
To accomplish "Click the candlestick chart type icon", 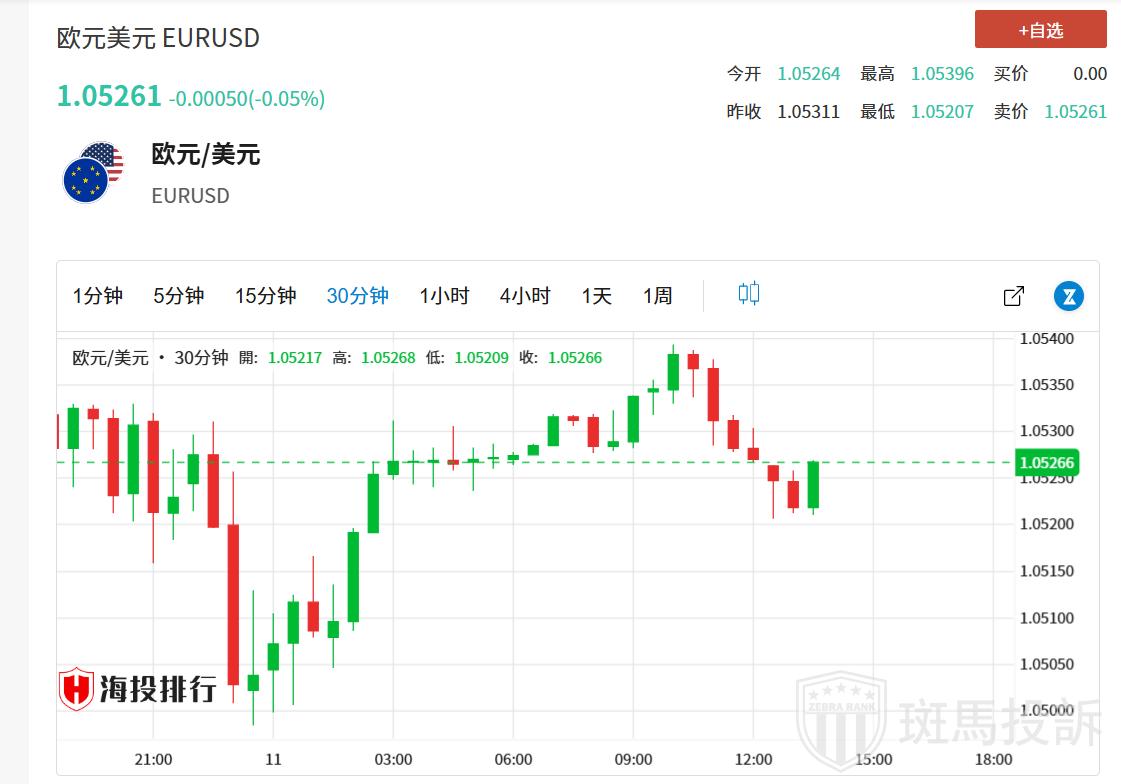I will point(749,294).
